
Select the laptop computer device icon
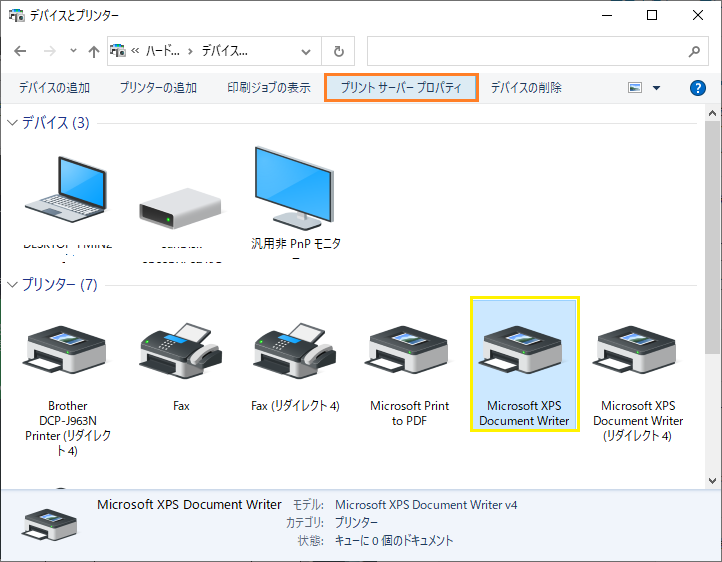click(x=67, y=189)
